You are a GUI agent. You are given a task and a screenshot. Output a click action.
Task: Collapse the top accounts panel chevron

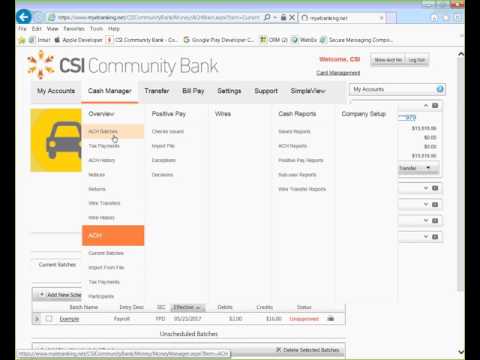pyautogui.click(x=426, y=106)
